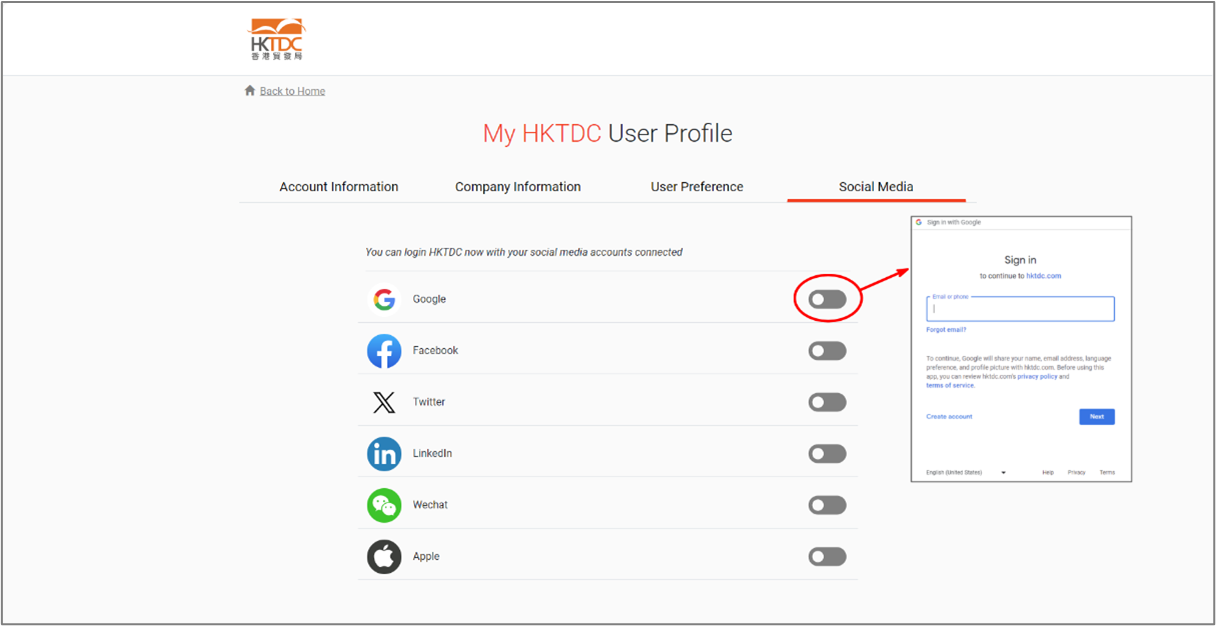This screenshot has width=1216, height=626.
Task: Open the terms of service link
Action: tap(950, 386)
